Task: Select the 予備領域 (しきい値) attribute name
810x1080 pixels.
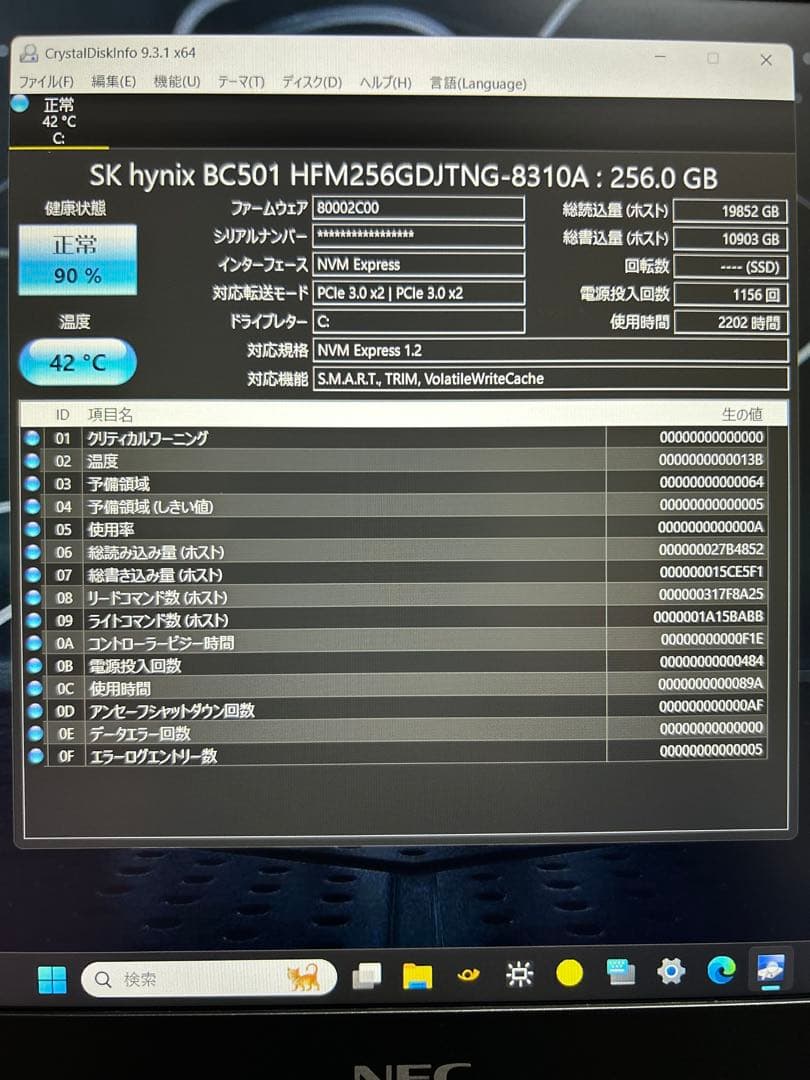Action: (x=150, y=507)
